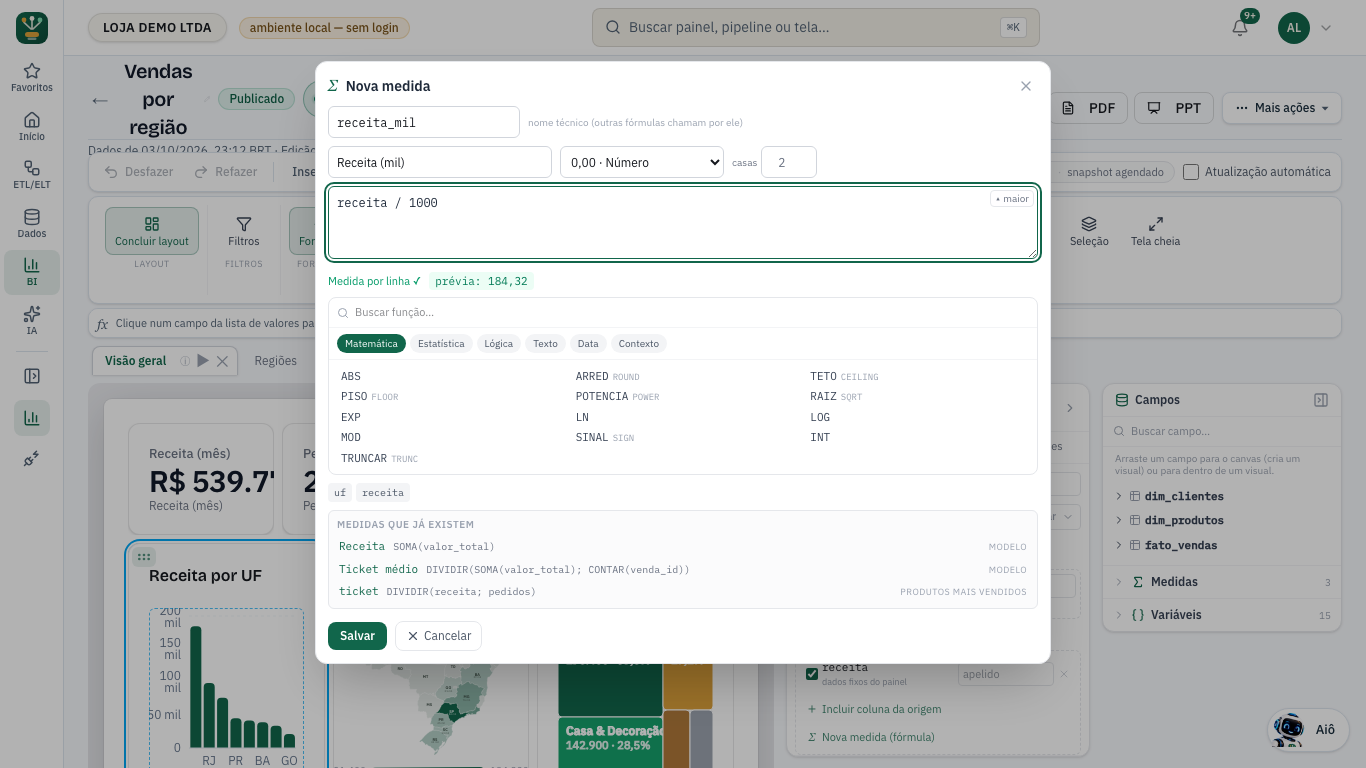The width and height of the screenshot is (1366, 768).
Task: Toggle Atualização automática checkbox
Action: (x=1191, y=172)
